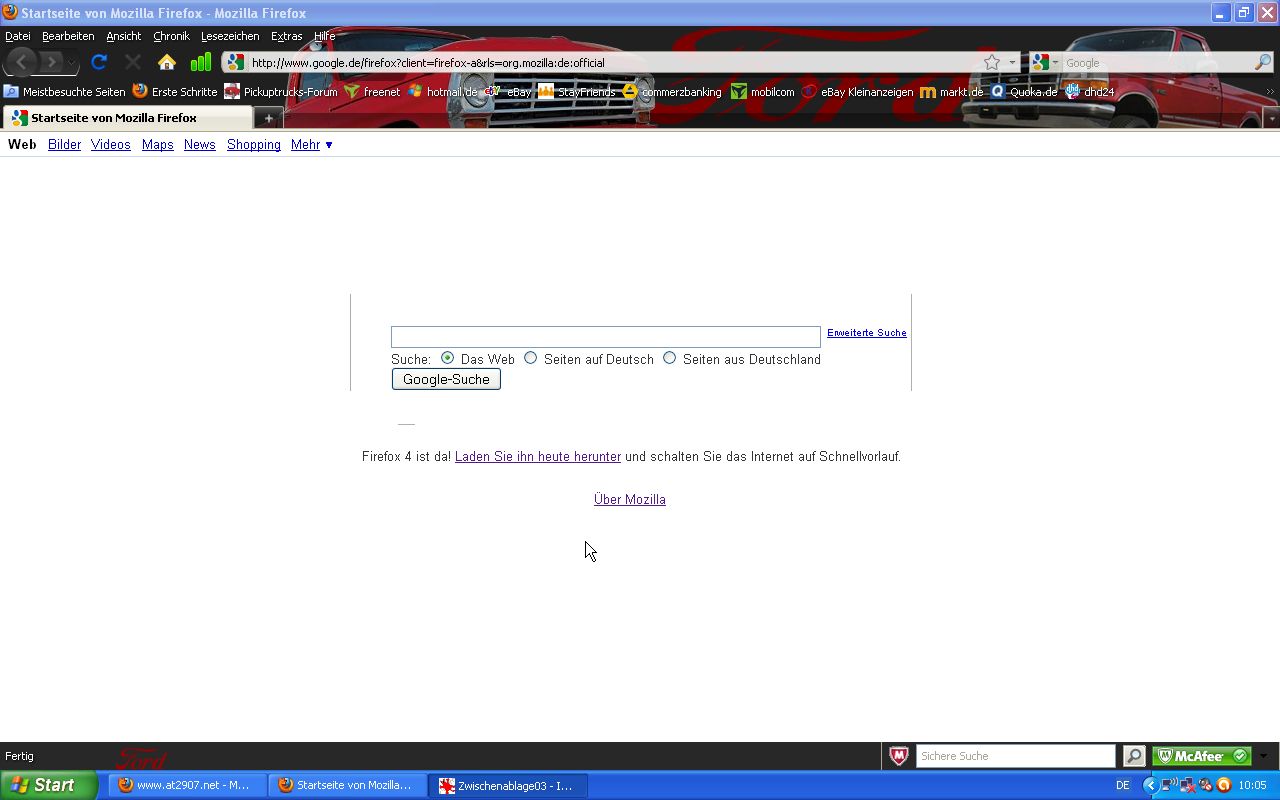1280x800 pixels.
Task: Click the URL address bar field
Action: pos(615,62)
